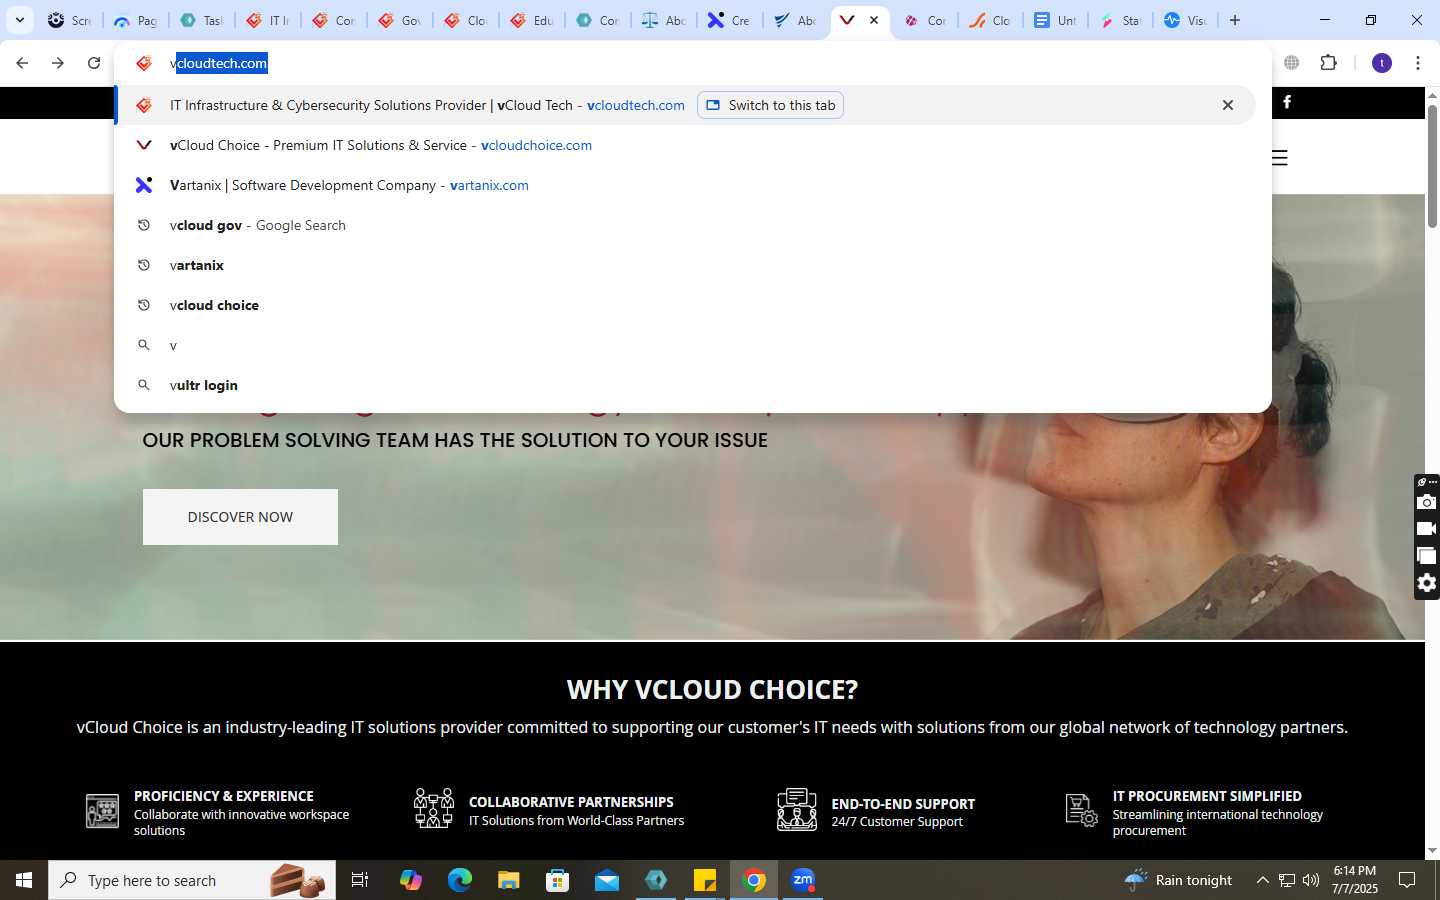Open the website's hamburger menu
This screenshot has width=1440, height=900.
1280,158
